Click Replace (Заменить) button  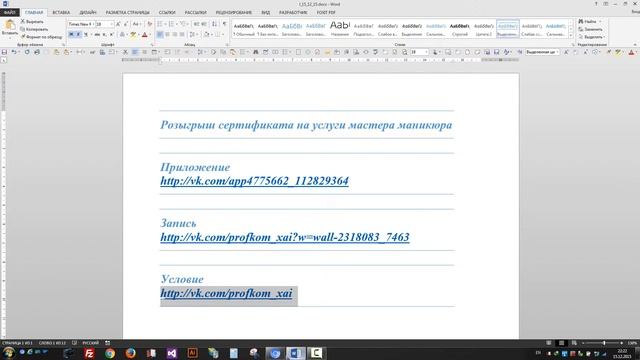pos(591,29)
